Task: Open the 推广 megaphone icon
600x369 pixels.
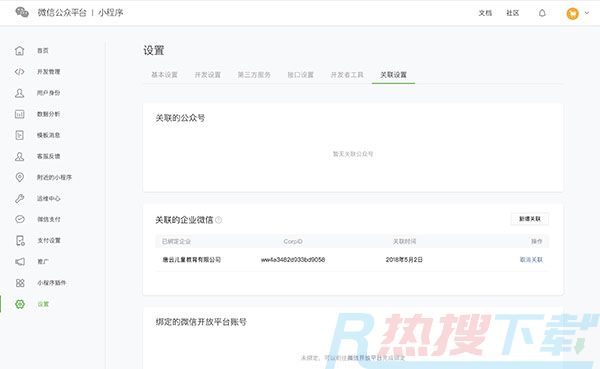Action: tap(20, 261)
